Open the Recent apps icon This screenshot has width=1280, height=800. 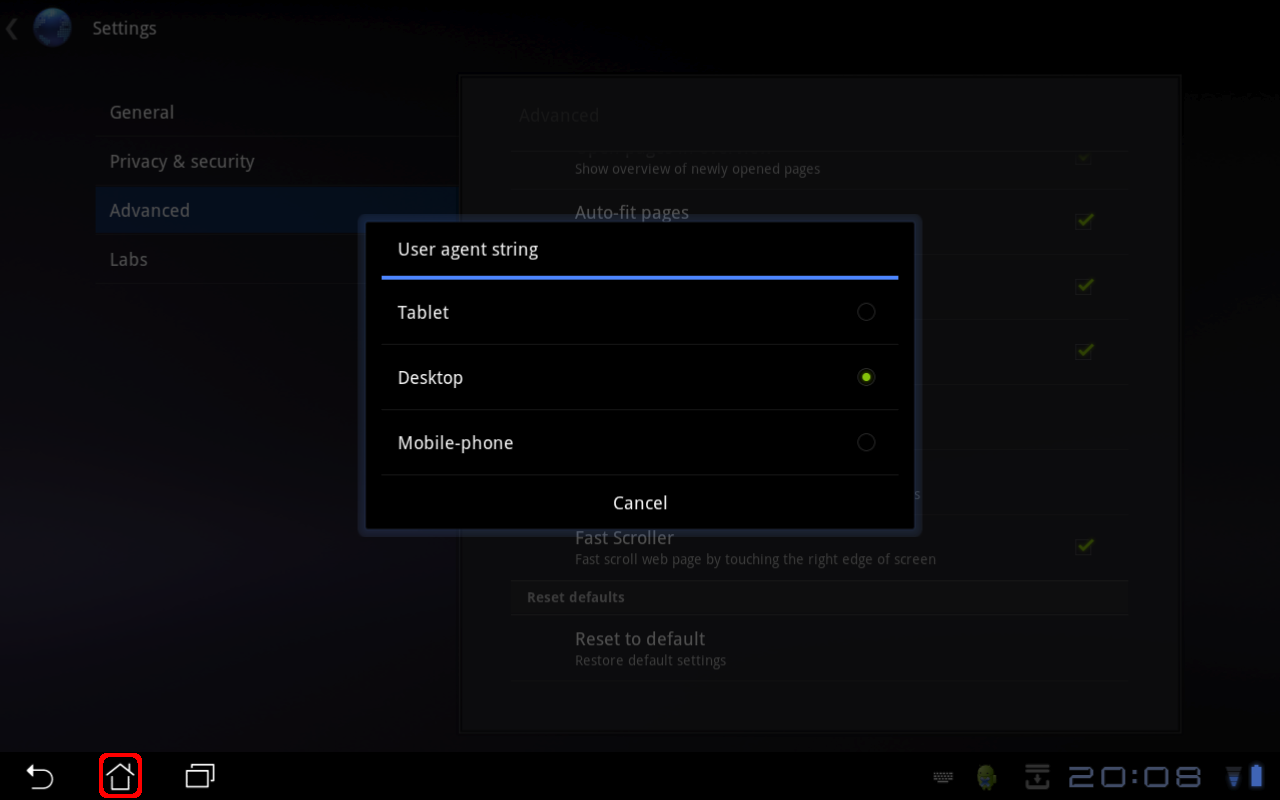point(200,776)
